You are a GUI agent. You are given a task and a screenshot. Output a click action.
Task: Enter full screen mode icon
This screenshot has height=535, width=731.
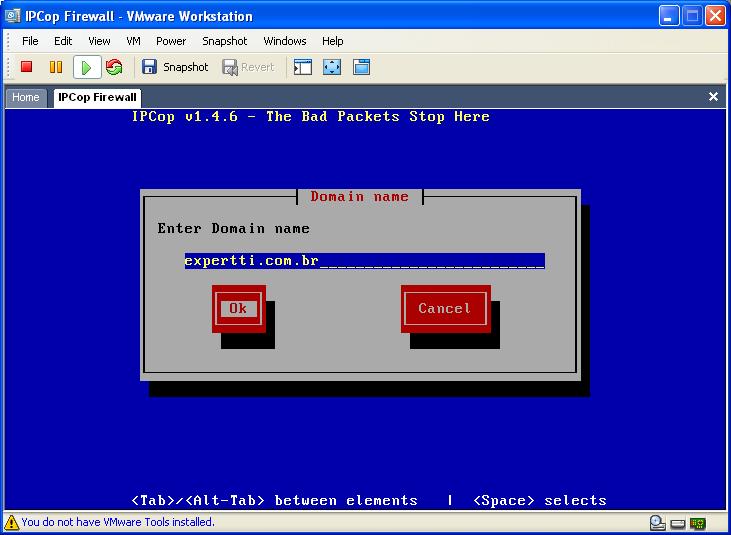332,67
